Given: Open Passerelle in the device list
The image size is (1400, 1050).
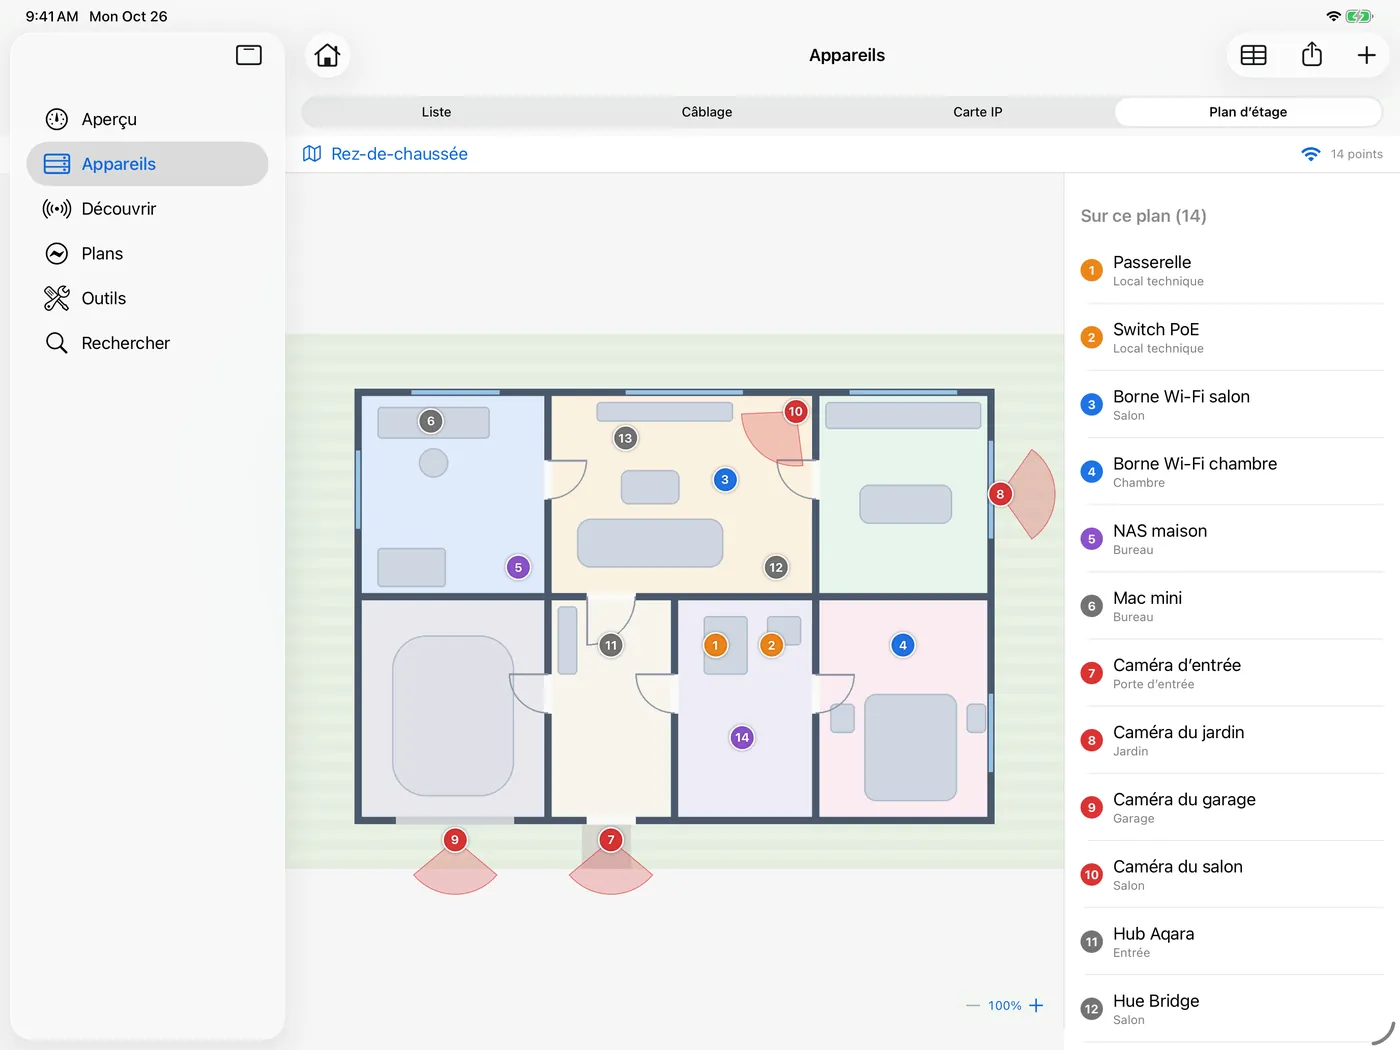Looking at the screenshot, I should (x=1232, y=270).
